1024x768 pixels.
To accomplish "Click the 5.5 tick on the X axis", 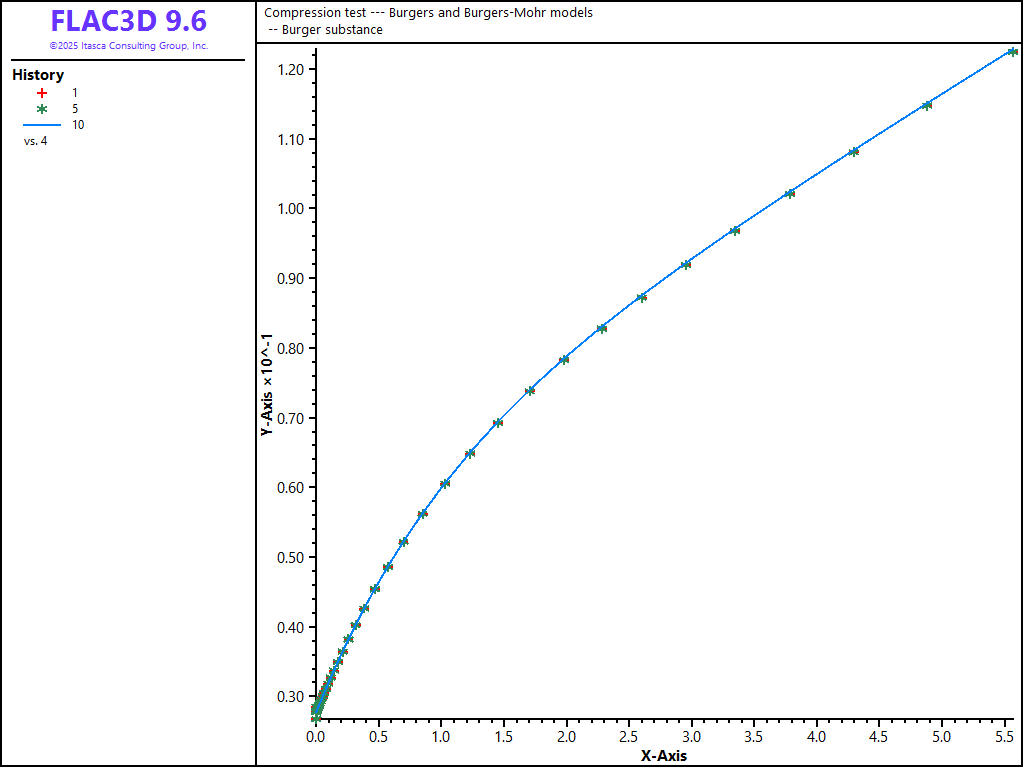I will [x=1004, y=737].
